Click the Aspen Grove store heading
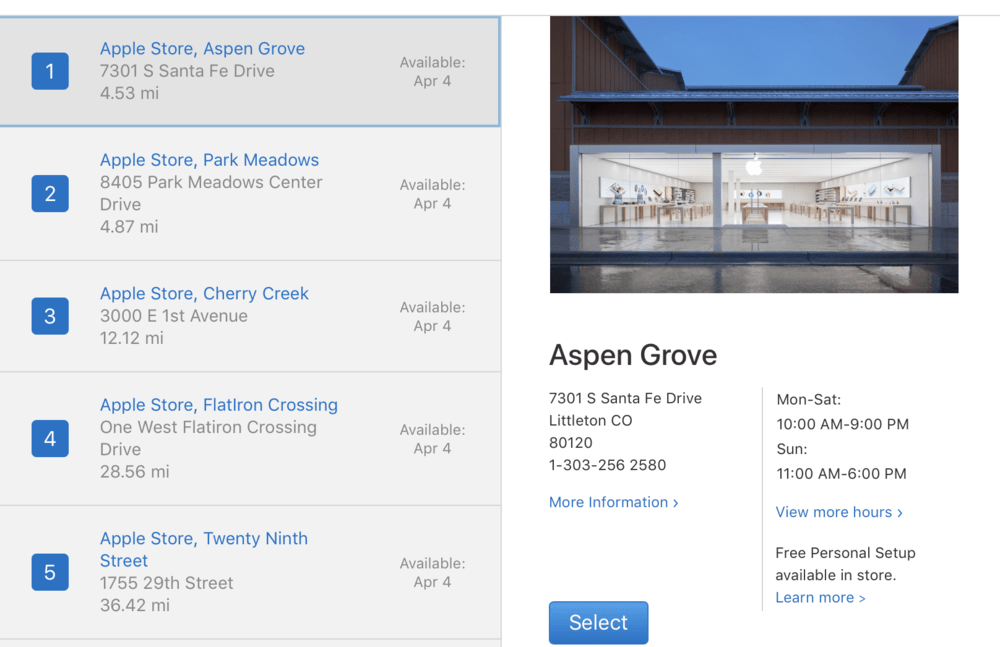The height and width of the screenshot is (647, 1000). tap(632, 355)
